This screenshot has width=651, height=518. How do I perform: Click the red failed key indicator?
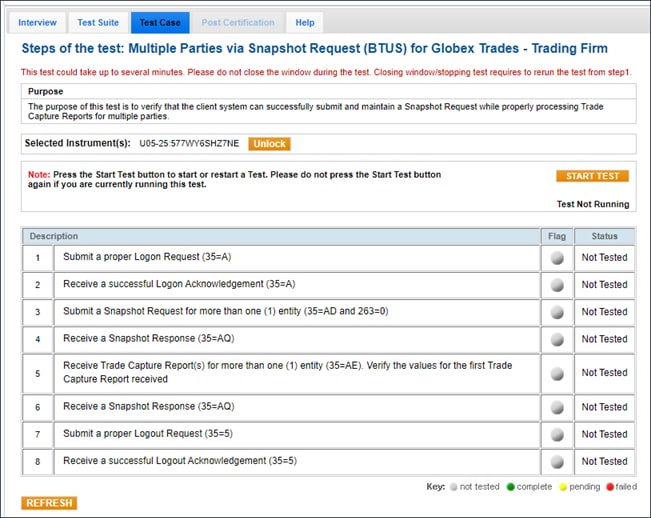click(608, 486)
